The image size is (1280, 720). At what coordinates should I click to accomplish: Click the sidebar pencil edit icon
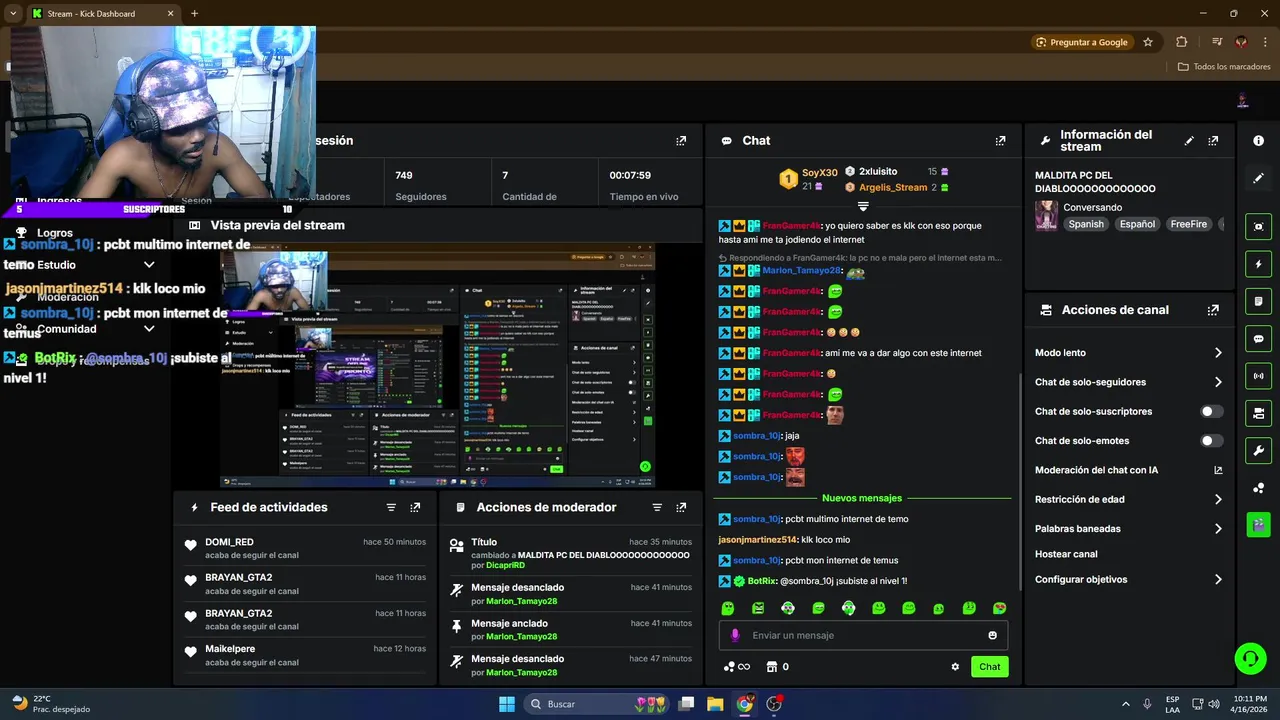point(1258,178)
